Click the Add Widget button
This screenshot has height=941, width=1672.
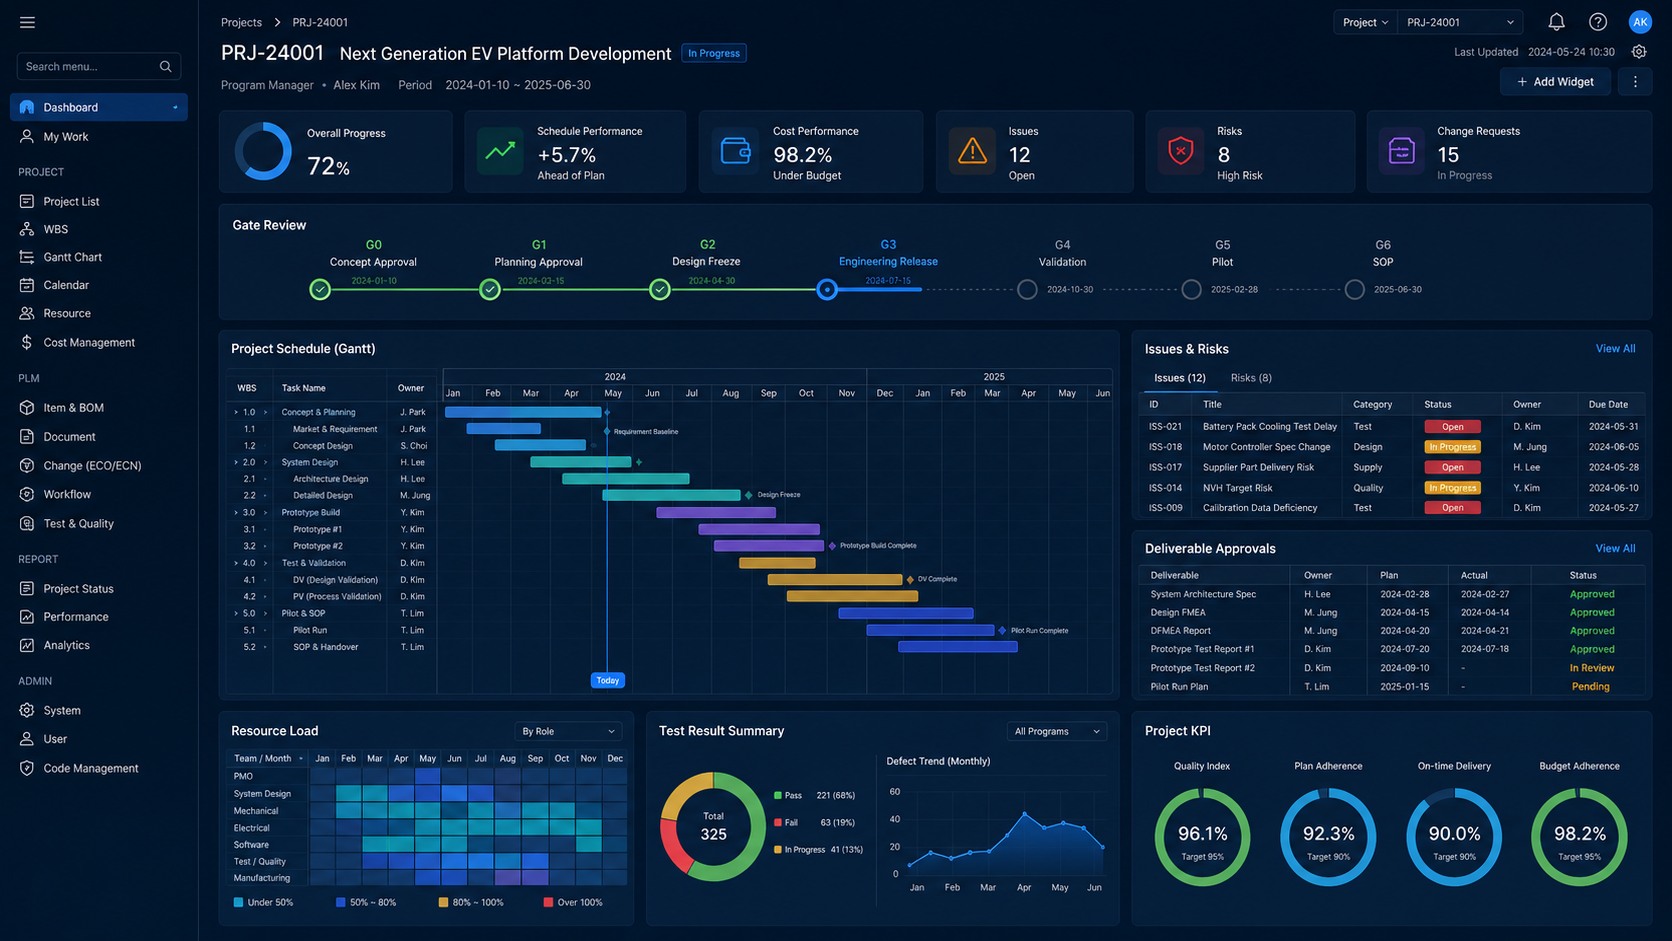pyautogui.click(x=1555, y=82)
